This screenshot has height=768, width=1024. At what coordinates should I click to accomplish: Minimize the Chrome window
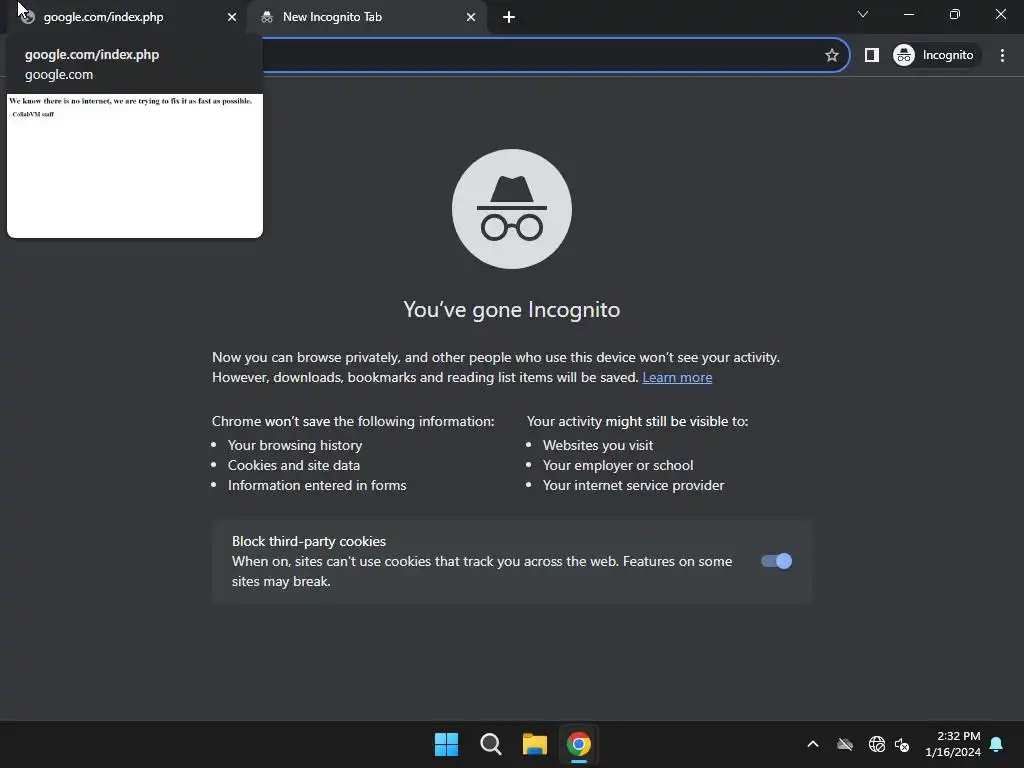click(x=908, y=14)
